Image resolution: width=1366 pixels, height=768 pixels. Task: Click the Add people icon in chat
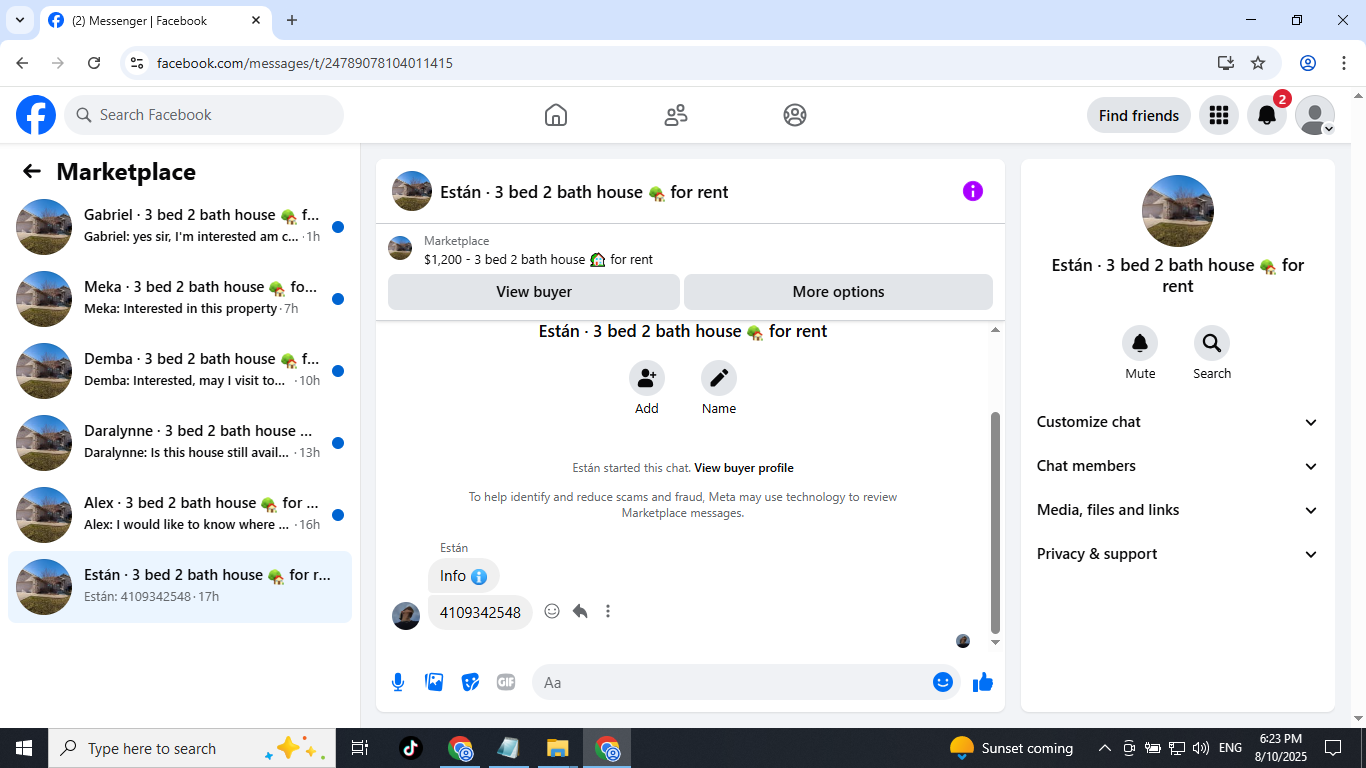pyautogui.click(x=647, y=378)
